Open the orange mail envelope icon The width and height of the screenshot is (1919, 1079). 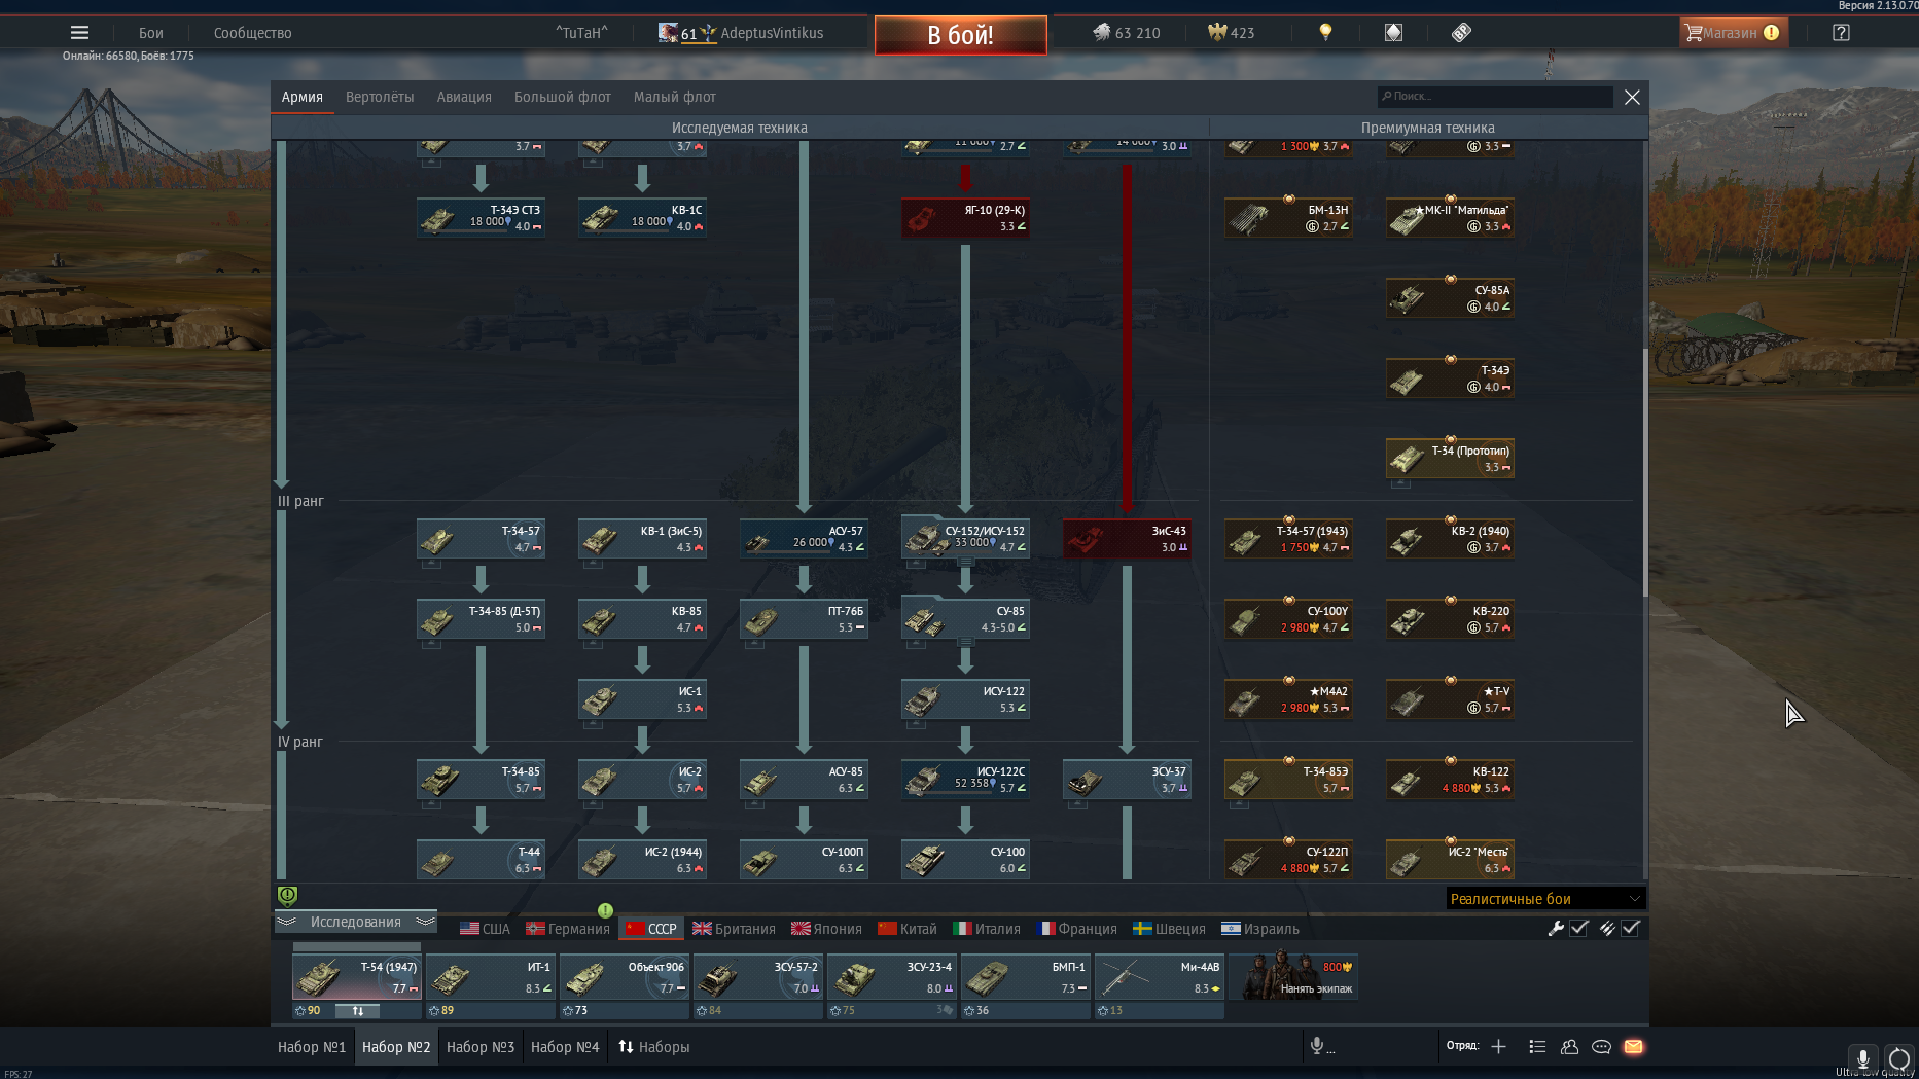click(x=1633, y=1046)
